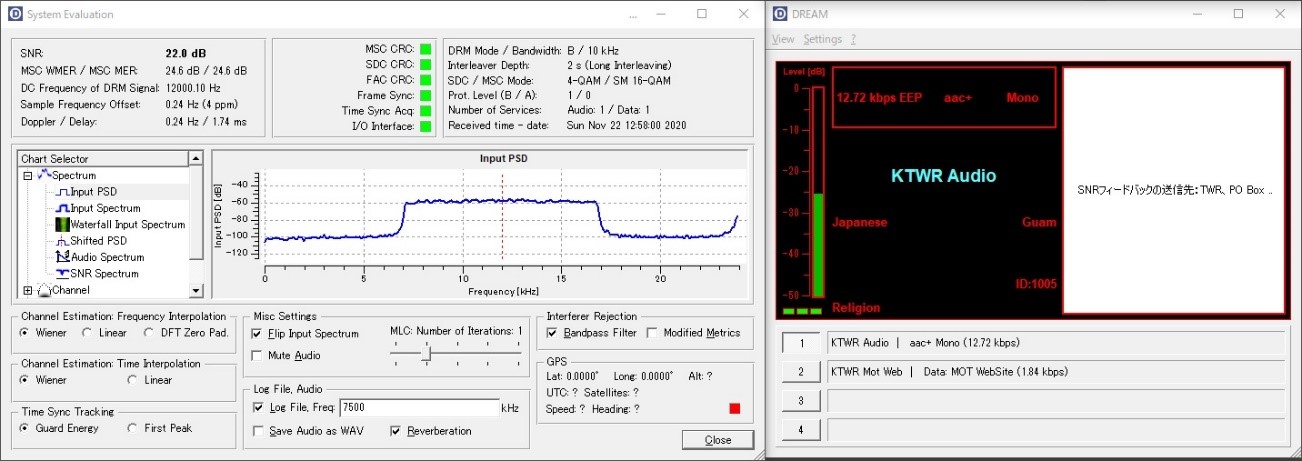
Task: Open the ? help menu in DREAM
Action: click(x=853, y=39)
